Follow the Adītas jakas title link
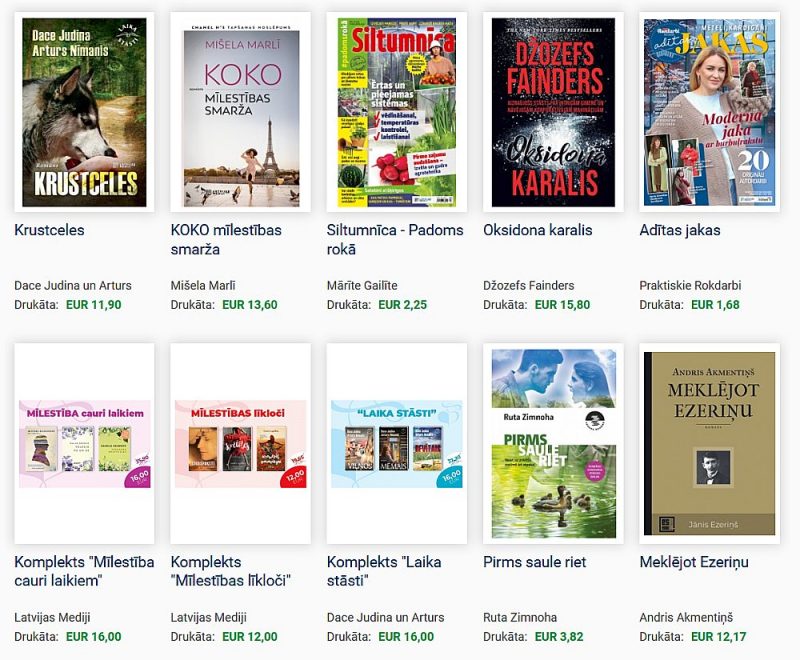 680,230
